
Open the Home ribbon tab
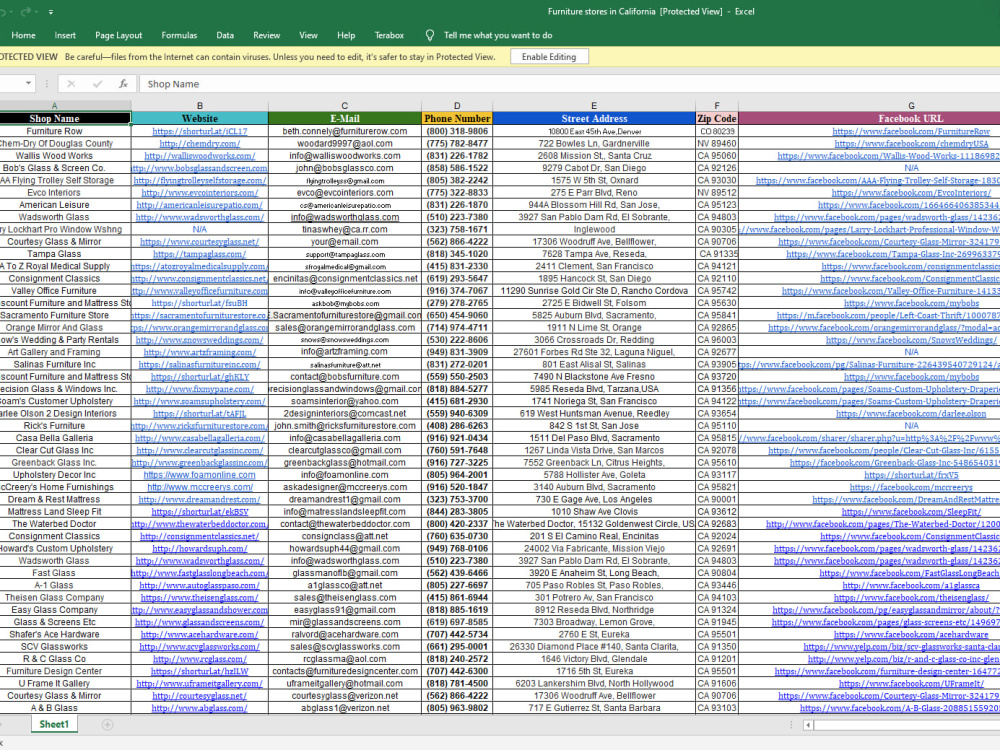tap(24, 35)
